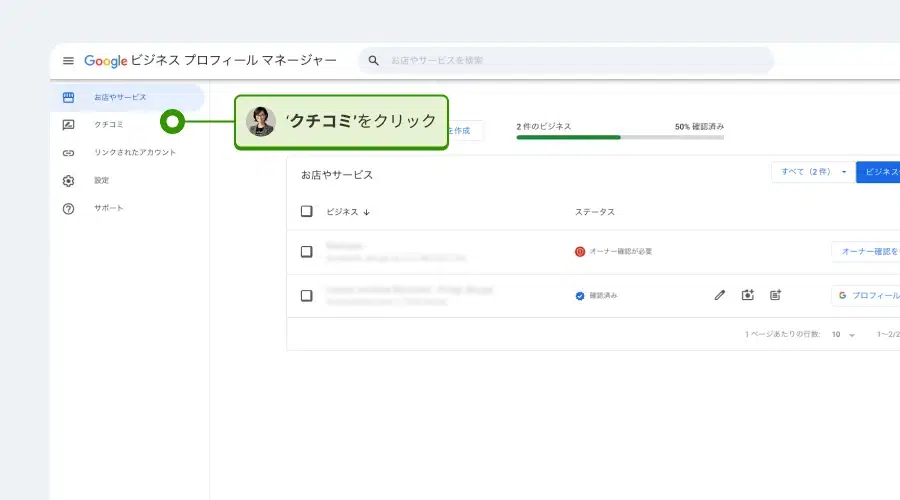The height and width of the screenshot is (500, 900).
Task: Click the Google logo
Action: tap(106, 61)
